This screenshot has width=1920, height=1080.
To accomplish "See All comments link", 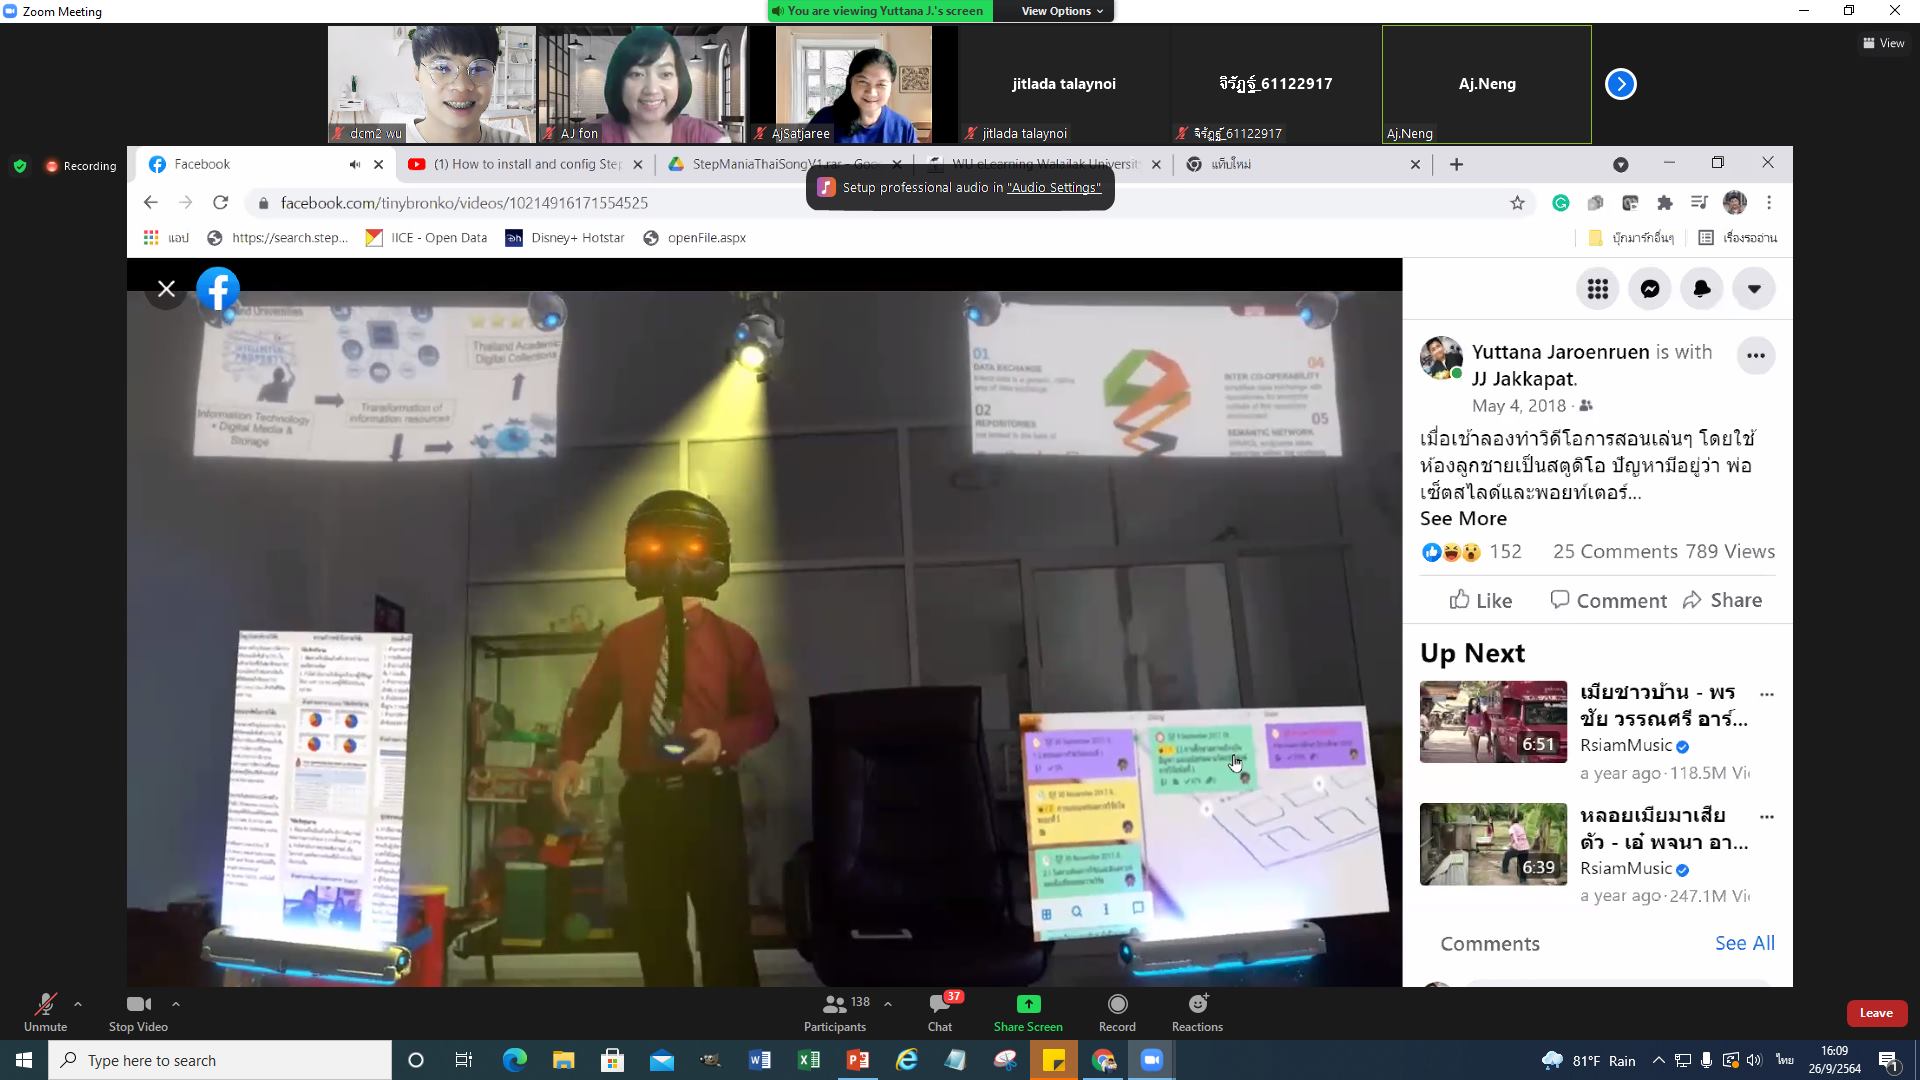I will click(1745, 943).
